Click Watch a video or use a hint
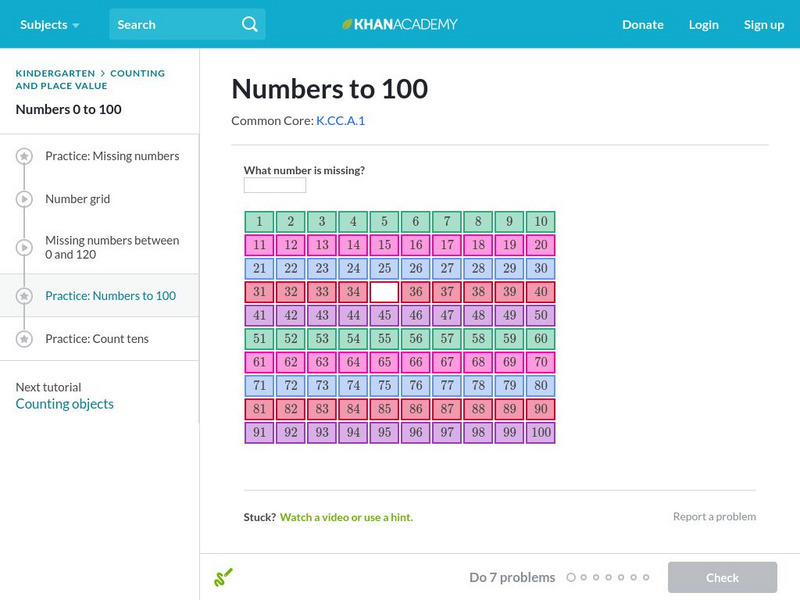Viewport: 800px width, 600px height. tap(346, 517)
